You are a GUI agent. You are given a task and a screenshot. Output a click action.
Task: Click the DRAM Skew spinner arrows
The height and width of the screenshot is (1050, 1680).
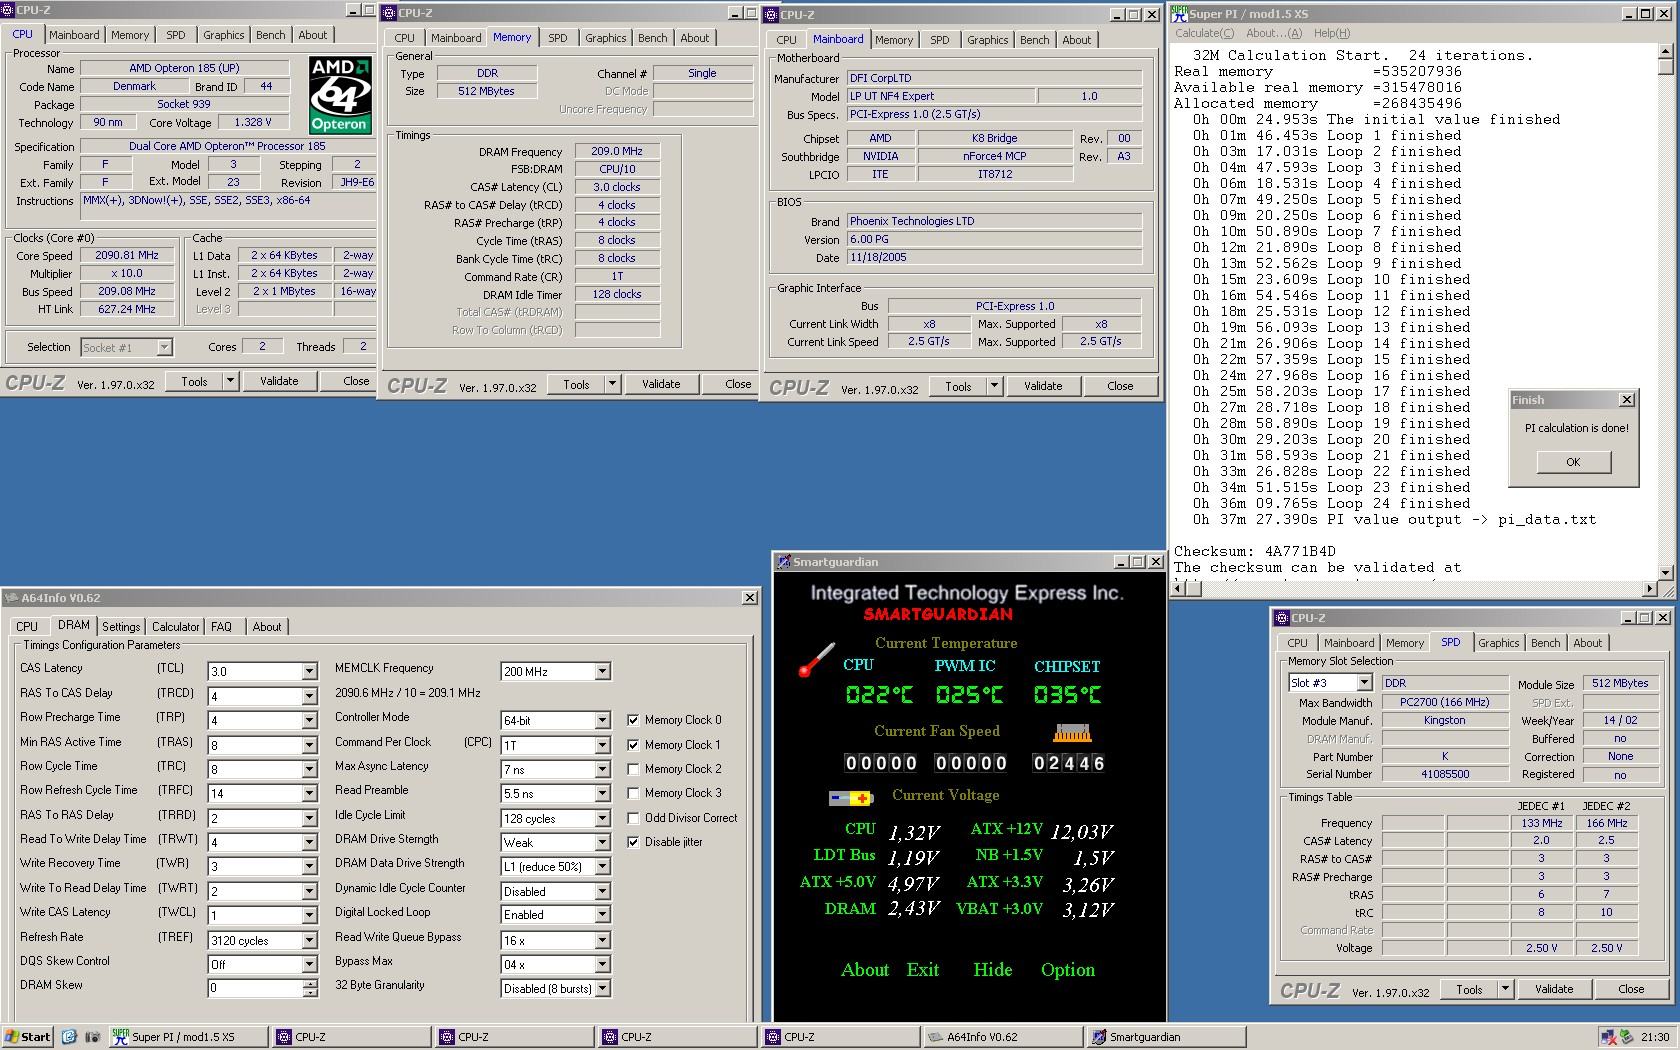click(x=310, y=988)
